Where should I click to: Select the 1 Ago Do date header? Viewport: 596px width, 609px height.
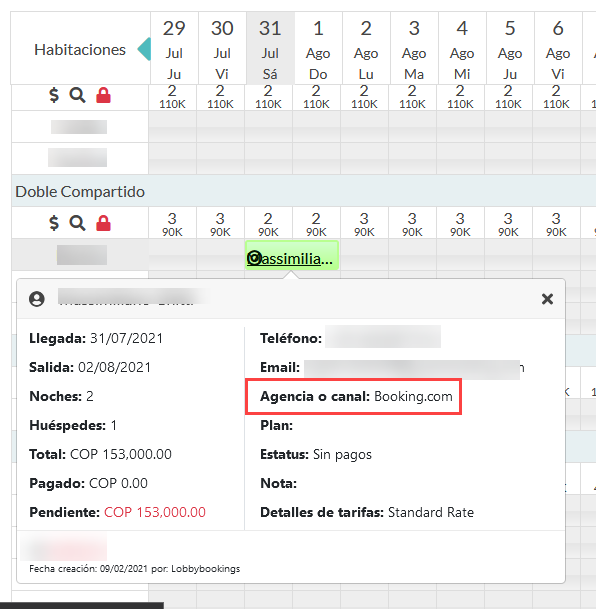coord(318,48)
